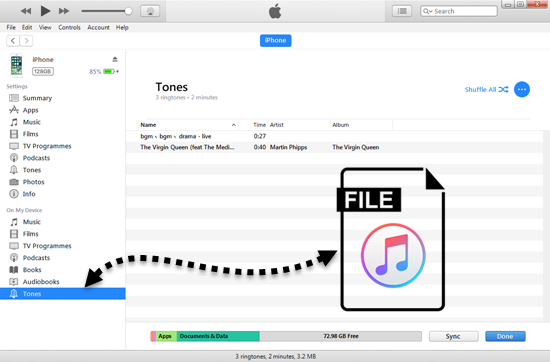The width and height of the screenshot is (550, 362).
Task: Click The Virgin Queen album cell
Action: pos(356,147)
